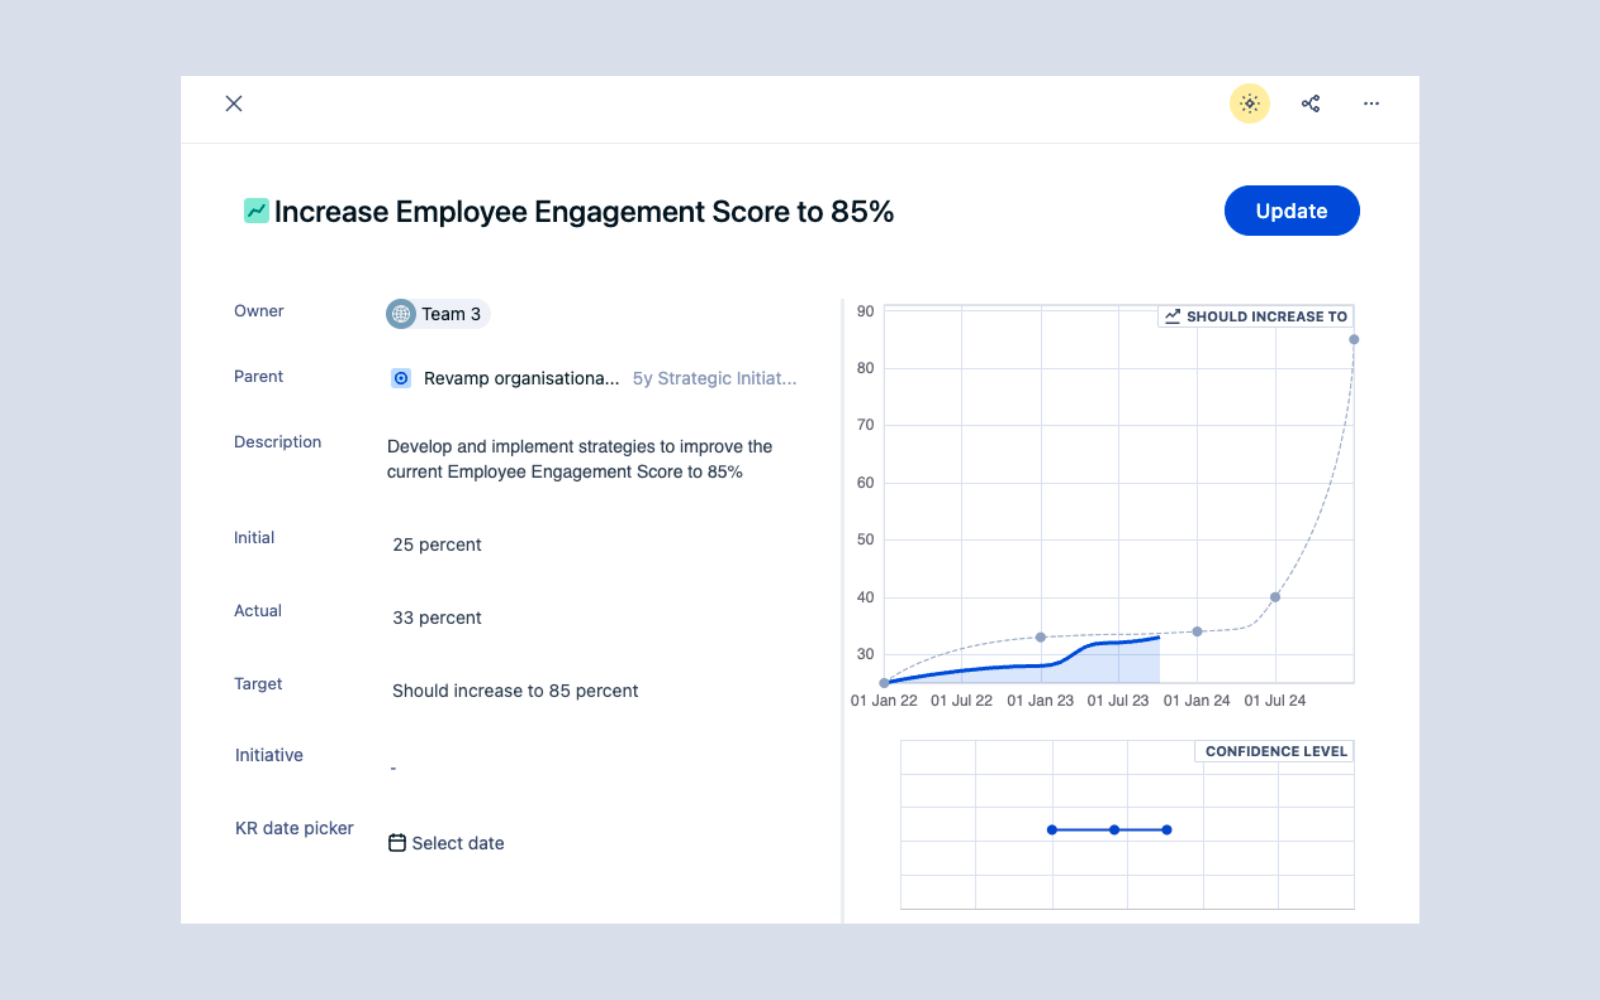The image size is (1600, 1000).
Task: Click the middle confidence level data point
Action: point(1114,830)
